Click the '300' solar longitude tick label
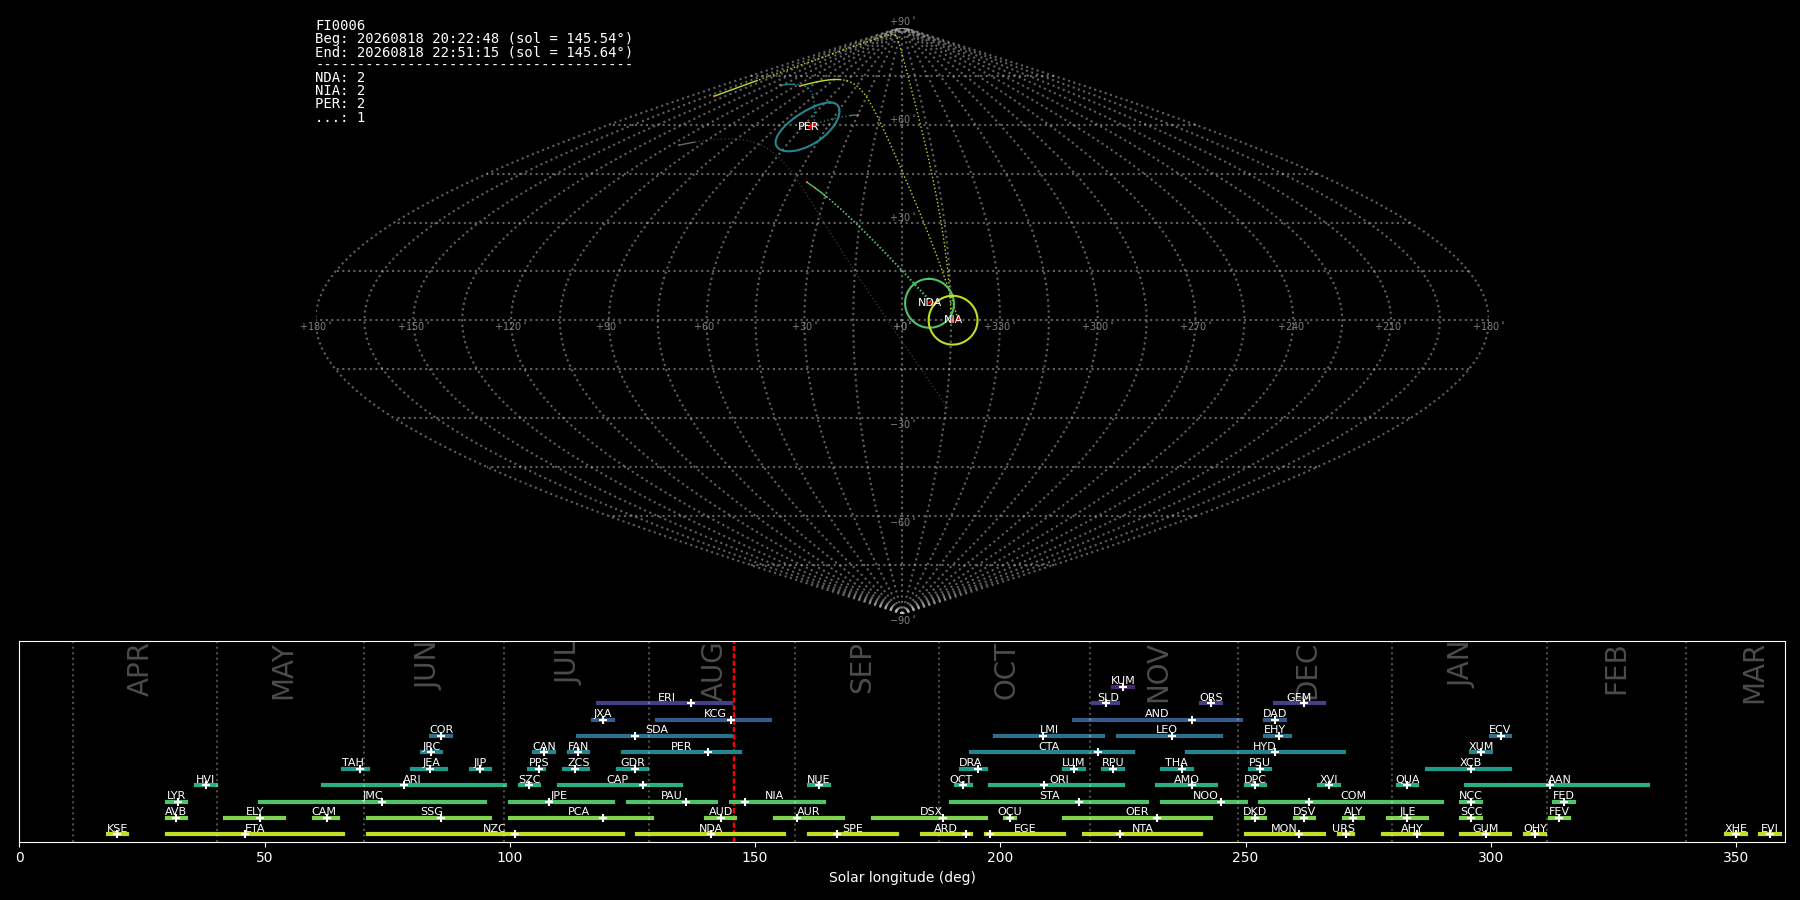Viewport: 1800px width, 900px height. point(1490,858)
